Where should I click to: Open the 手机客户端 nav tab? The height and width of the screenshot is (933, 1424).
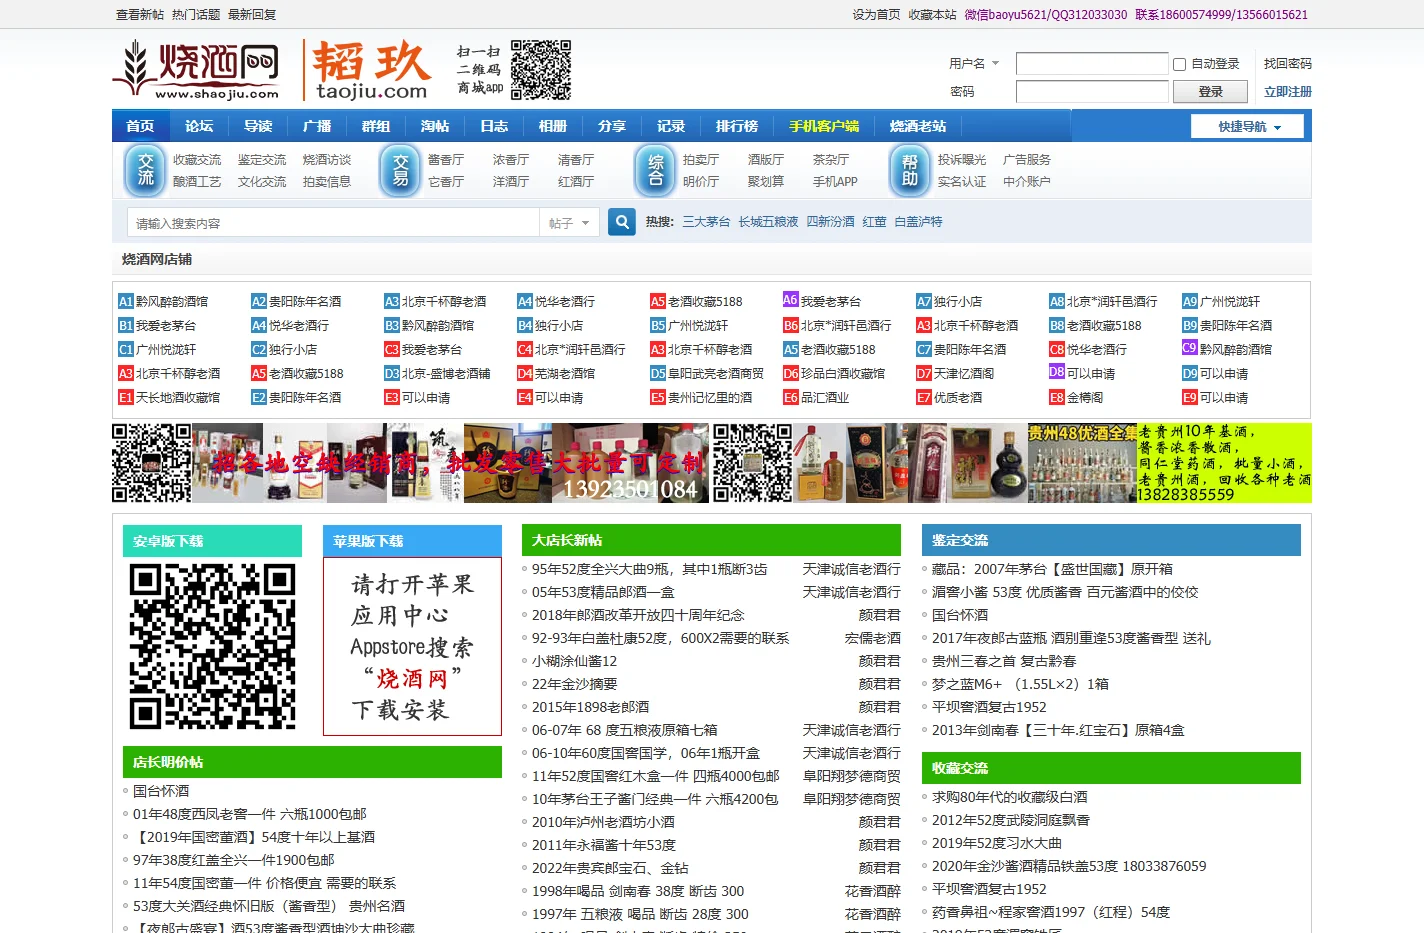click(824, 126)
